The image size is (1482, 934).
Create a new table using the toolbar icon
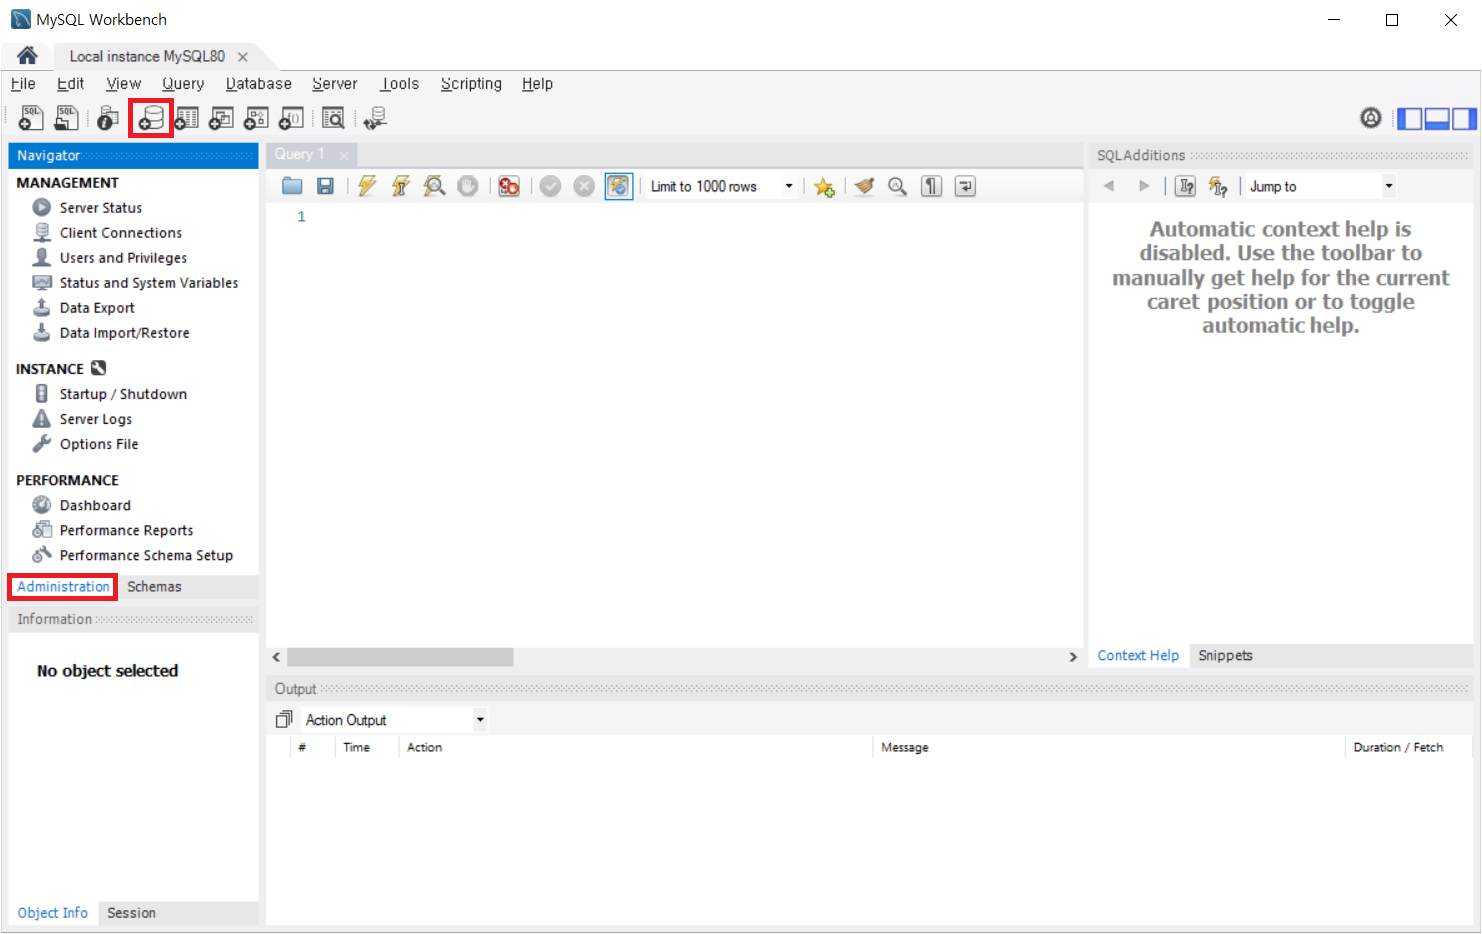tap(186, 118)
